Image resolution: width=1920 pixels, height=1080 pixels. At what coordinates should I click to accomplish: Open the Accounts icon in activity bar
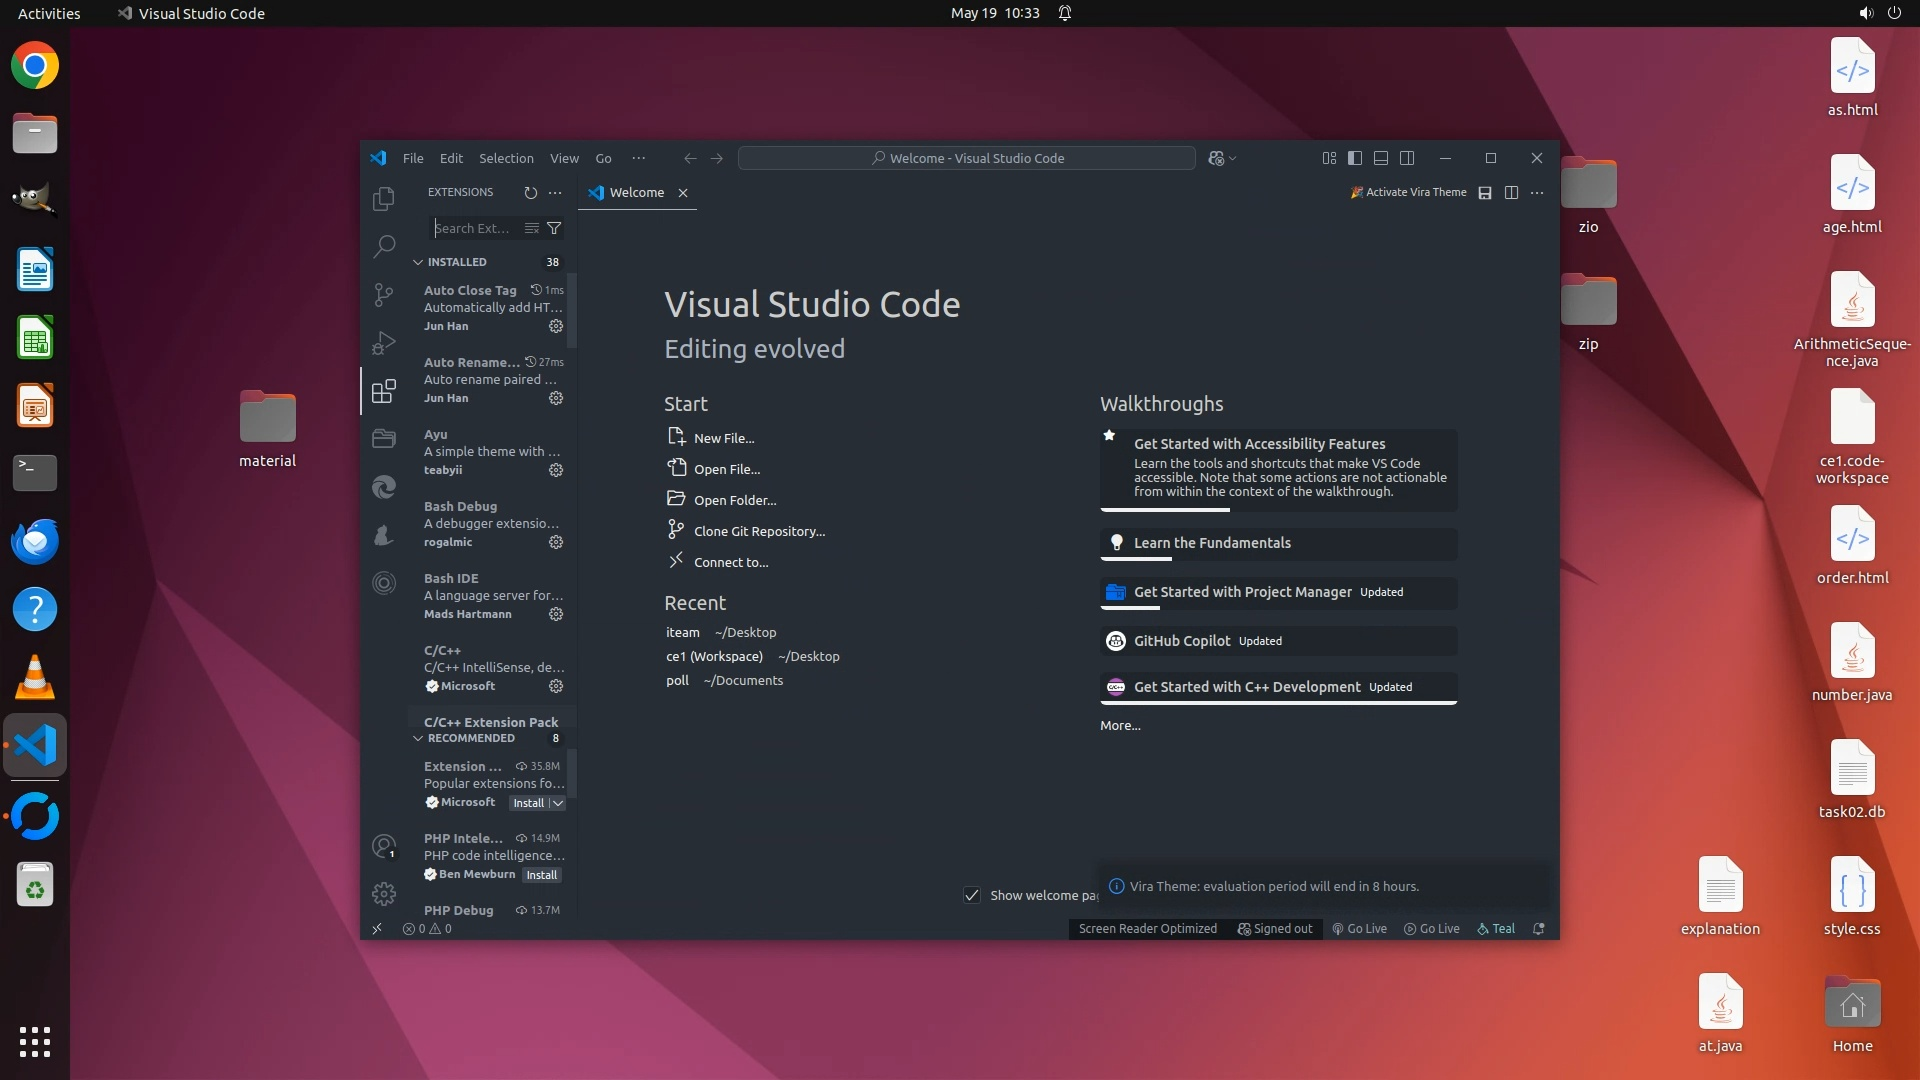384,846
